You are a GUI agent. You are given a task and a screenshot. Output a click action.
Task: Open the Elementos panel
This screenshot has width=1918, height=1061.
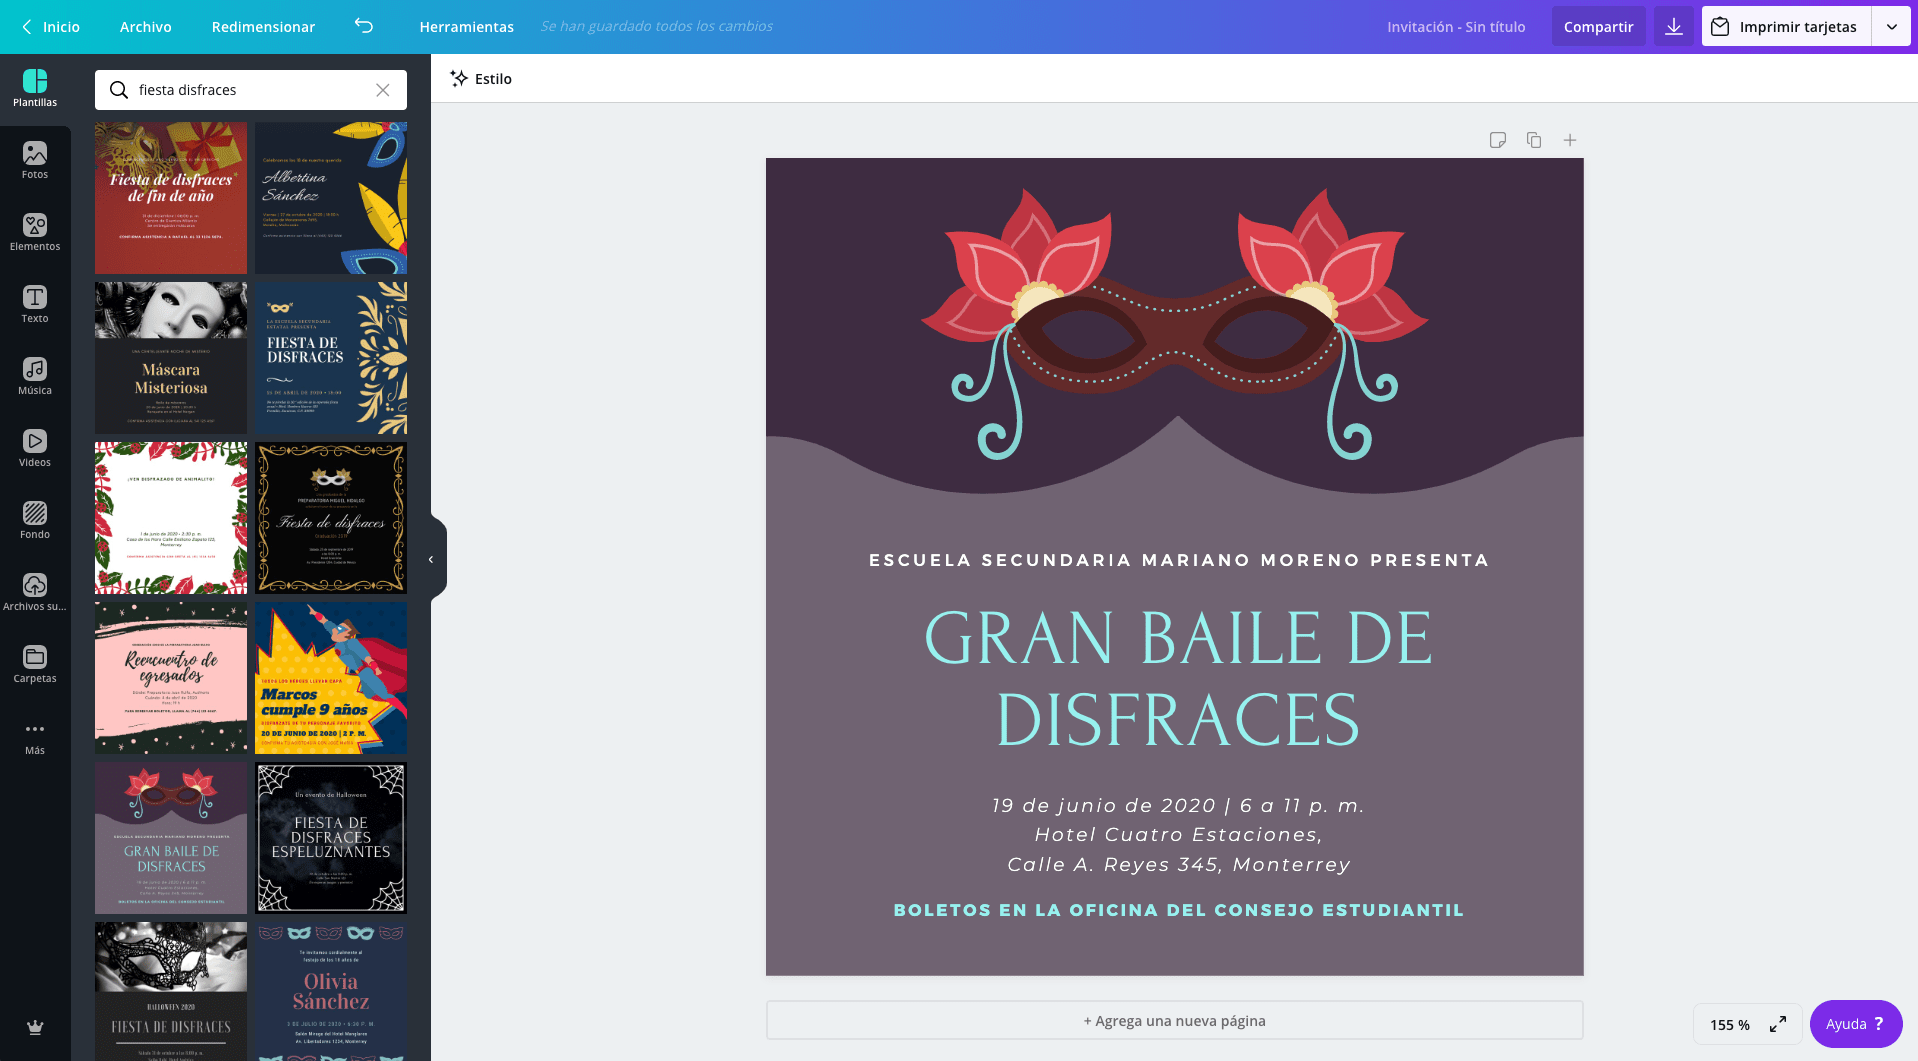coord(35,232)
